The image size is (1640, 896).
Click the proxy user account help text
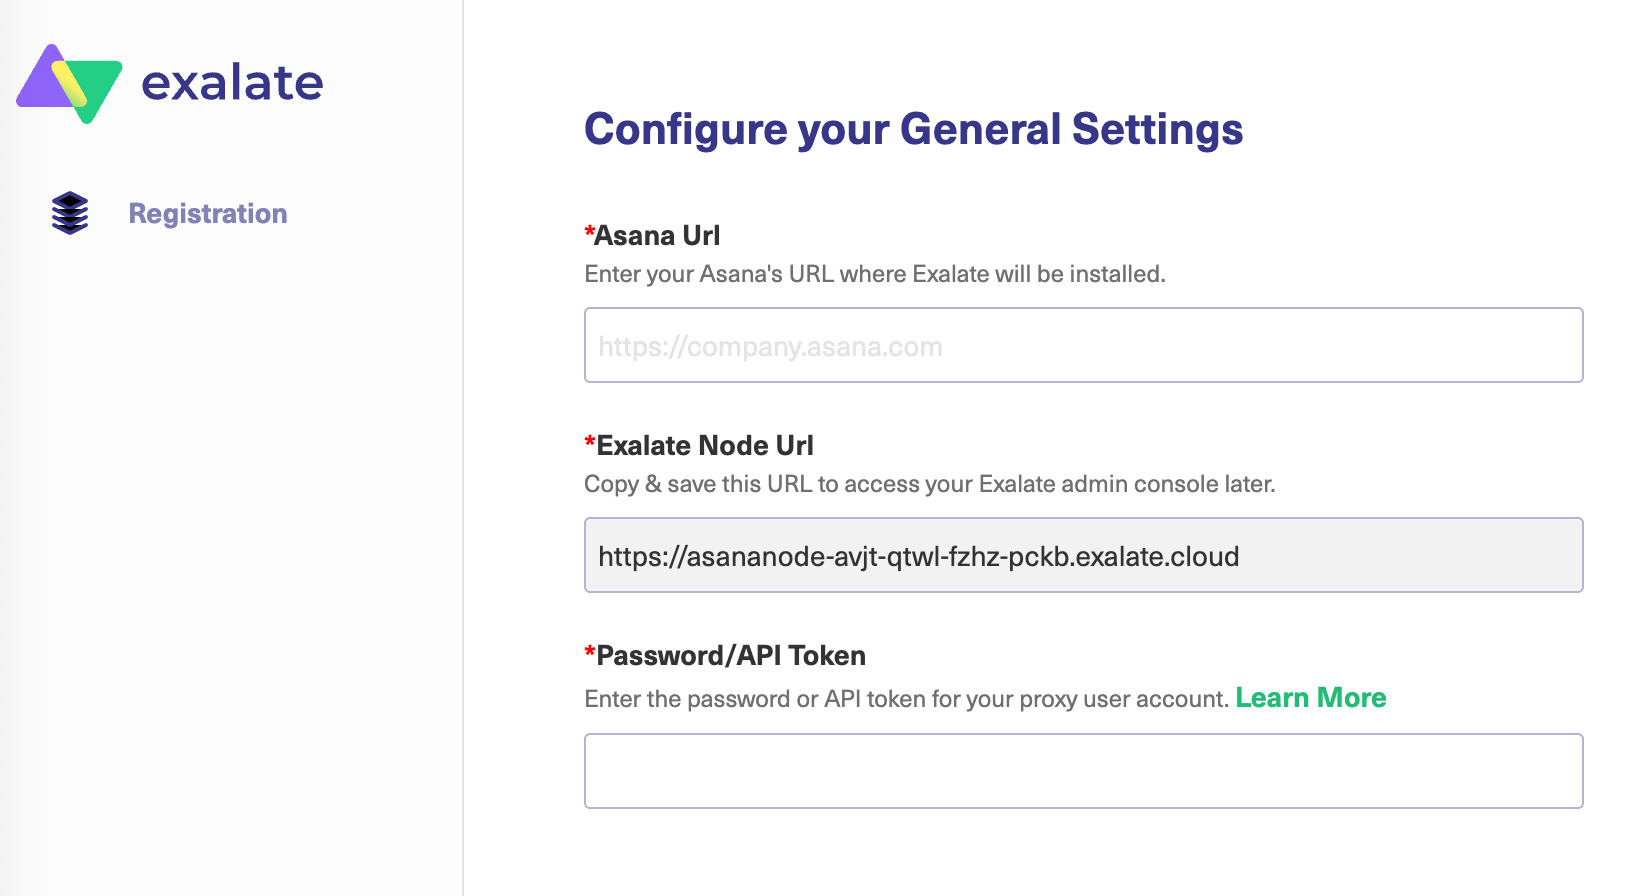click(906, 699)
